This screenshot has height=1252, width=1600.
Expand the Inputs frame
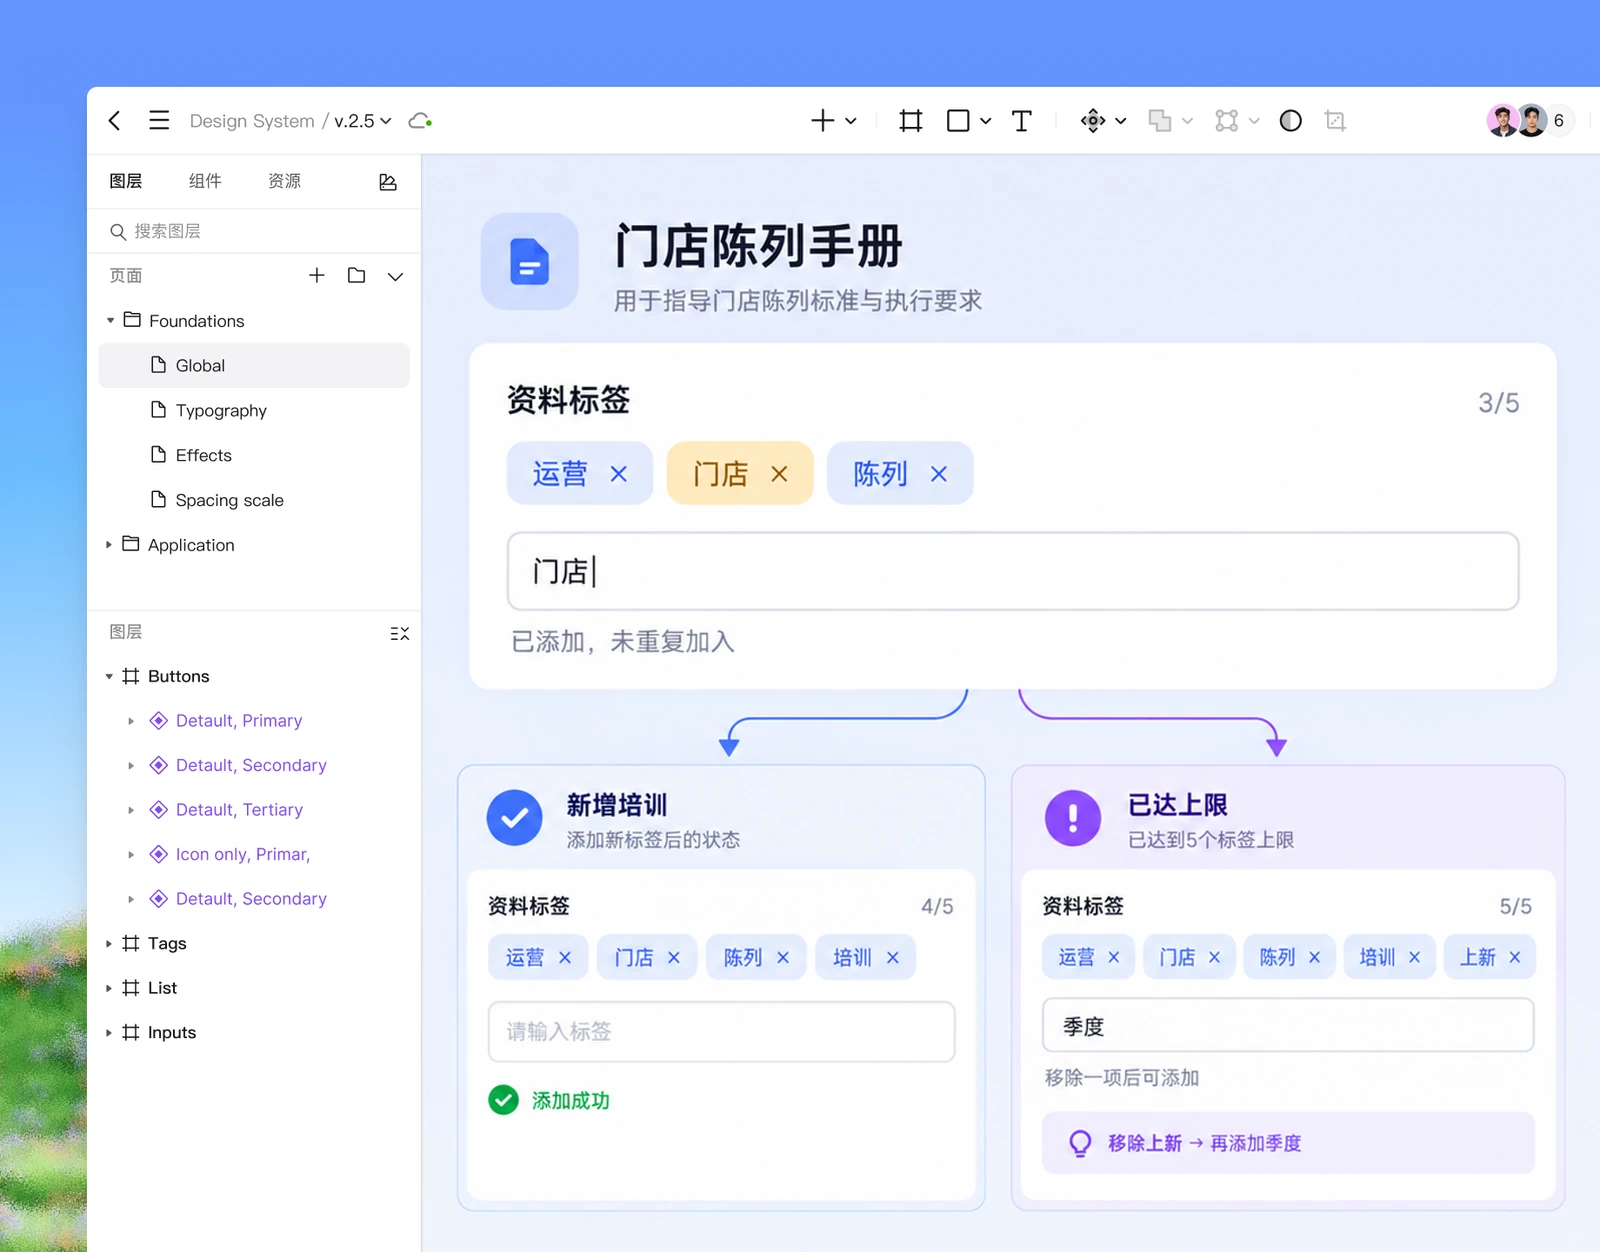(x=109, y=1033)
